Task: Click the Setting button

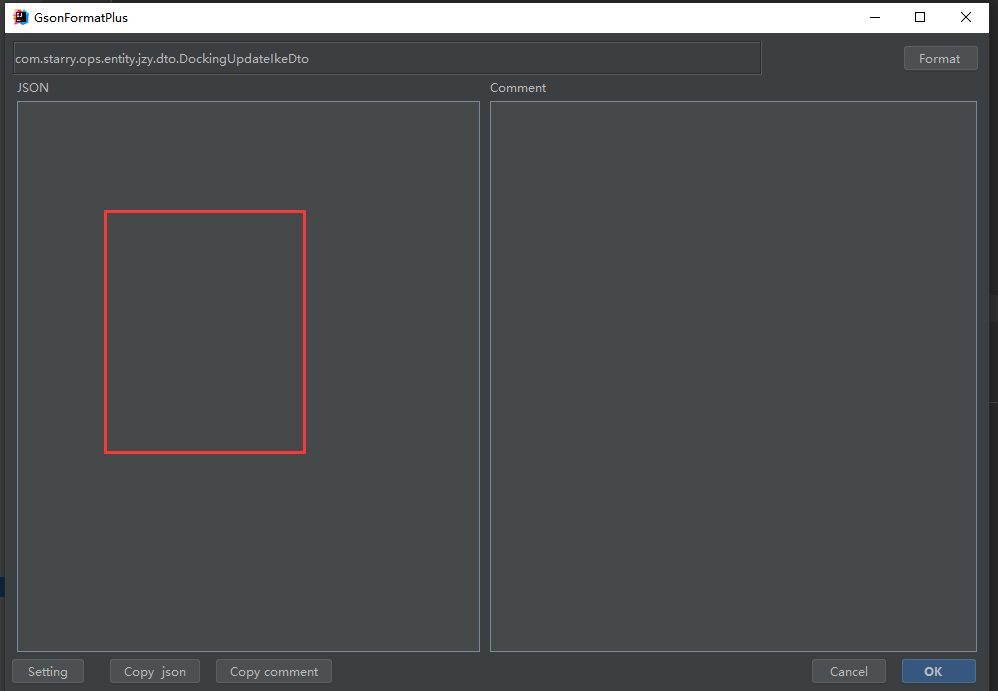Action: (47, 671)
